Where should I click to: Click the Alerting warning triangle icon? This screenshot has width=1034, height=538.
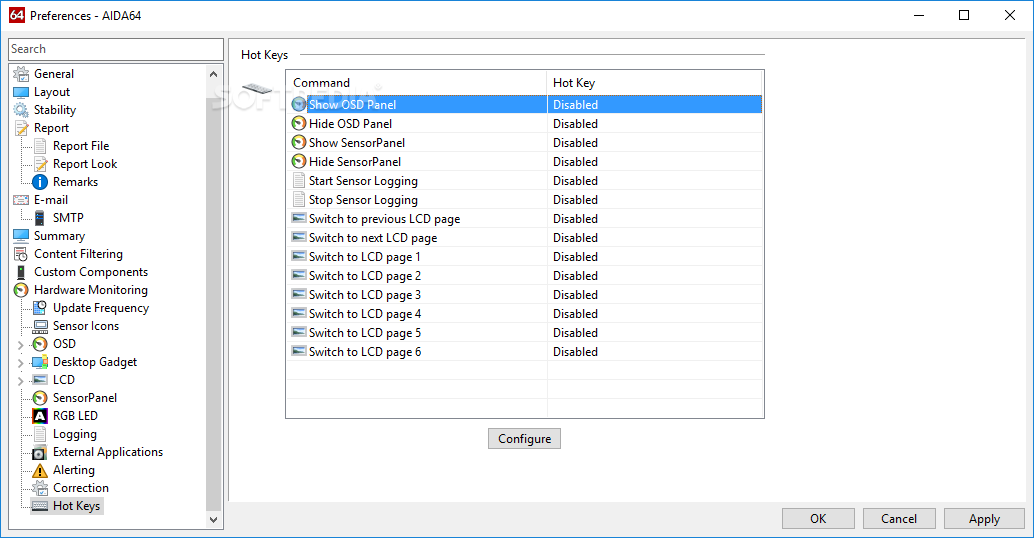coord(40,470)
